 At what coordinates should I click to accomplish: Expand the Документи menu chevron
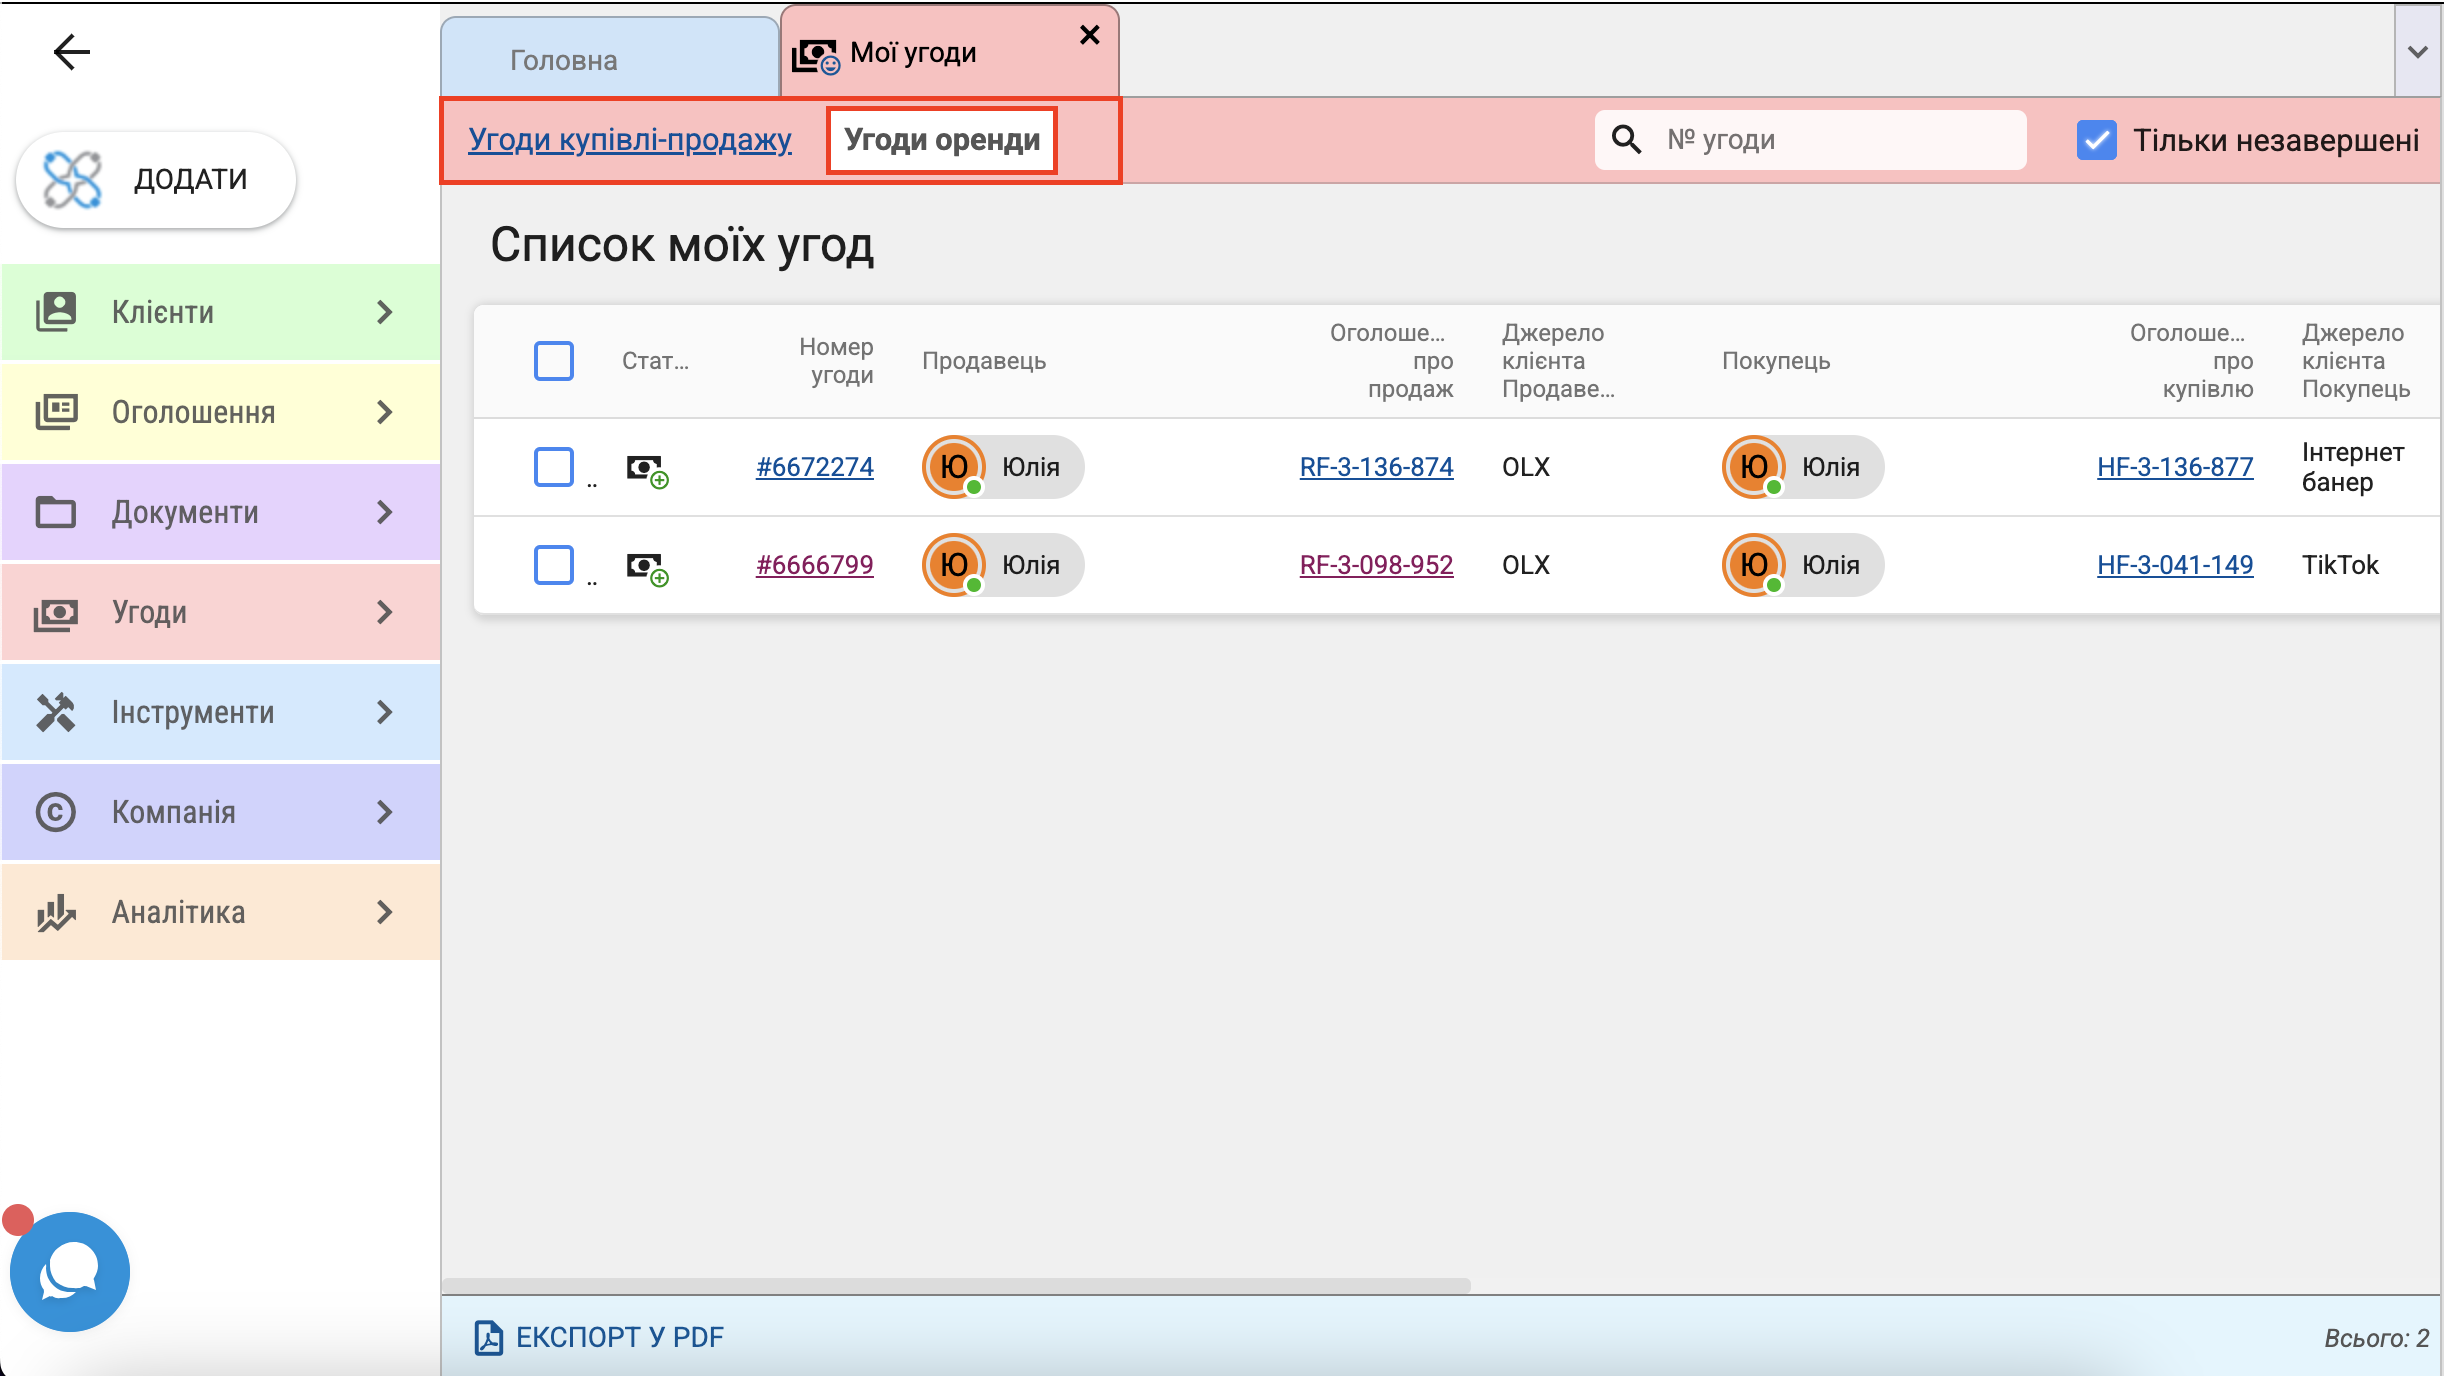(x=385, y=512)
